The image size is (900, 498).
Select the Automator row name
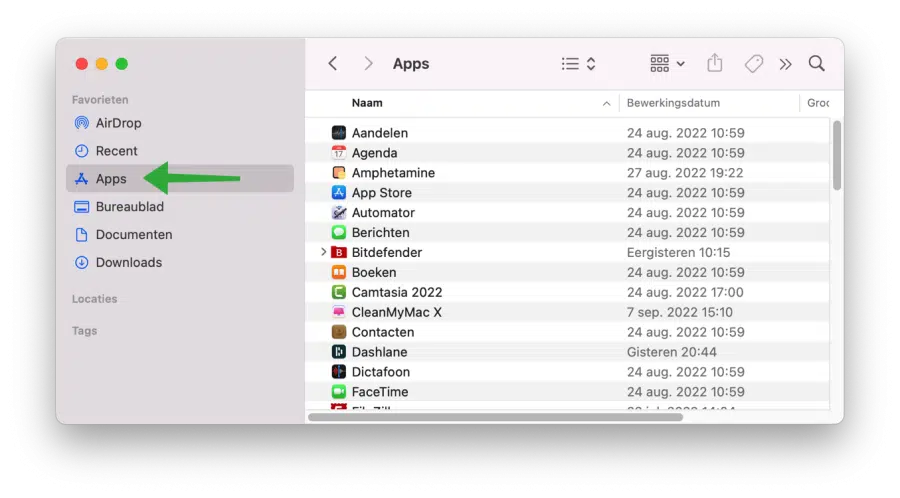point(383,212)
